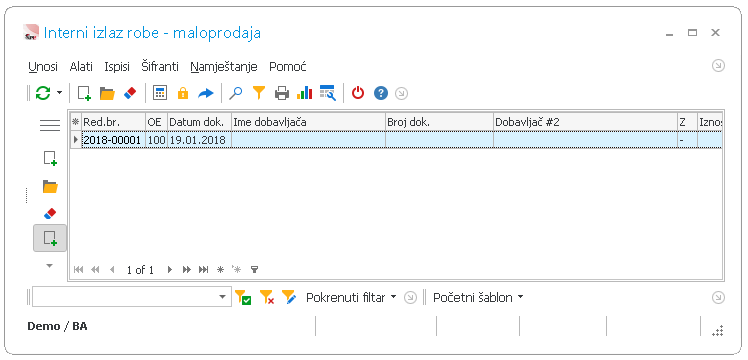Open the Alati menu
Viewport: 748px width, 360px height.
point(81,67)
